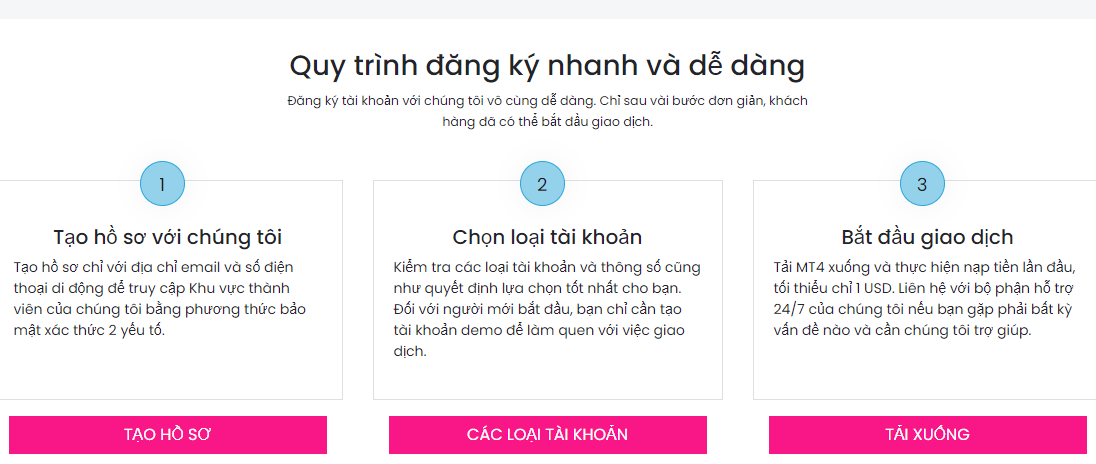1096x464 pixels.
Task: Click the 'Tạo hồ sơ với chúng tôi' heading
Action: click(x=168, y=238)
